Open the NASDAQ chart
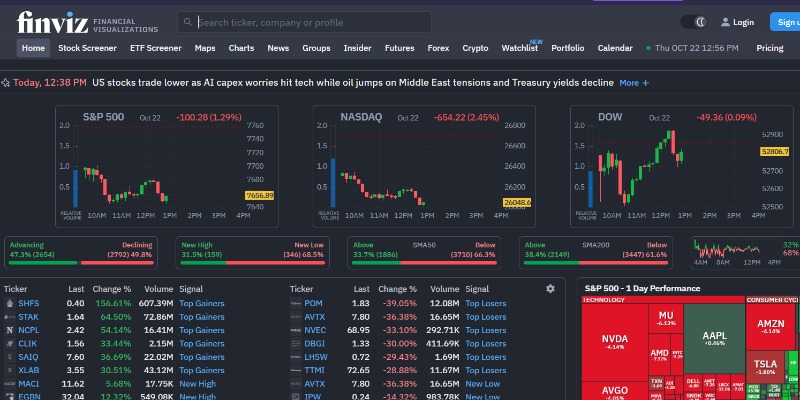800x400 pixels. coord(424,166)
